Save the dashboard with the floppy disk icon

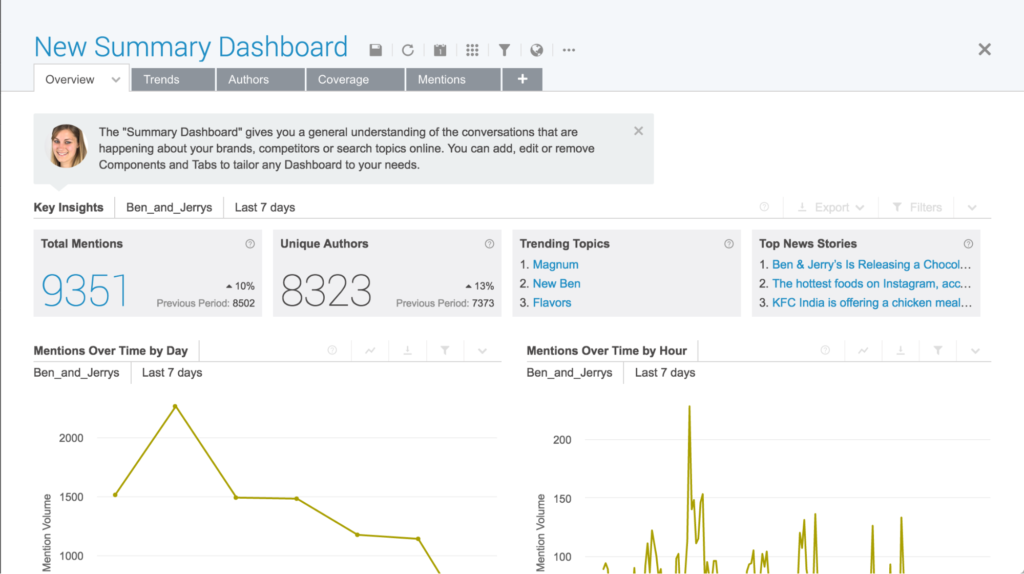376,50
